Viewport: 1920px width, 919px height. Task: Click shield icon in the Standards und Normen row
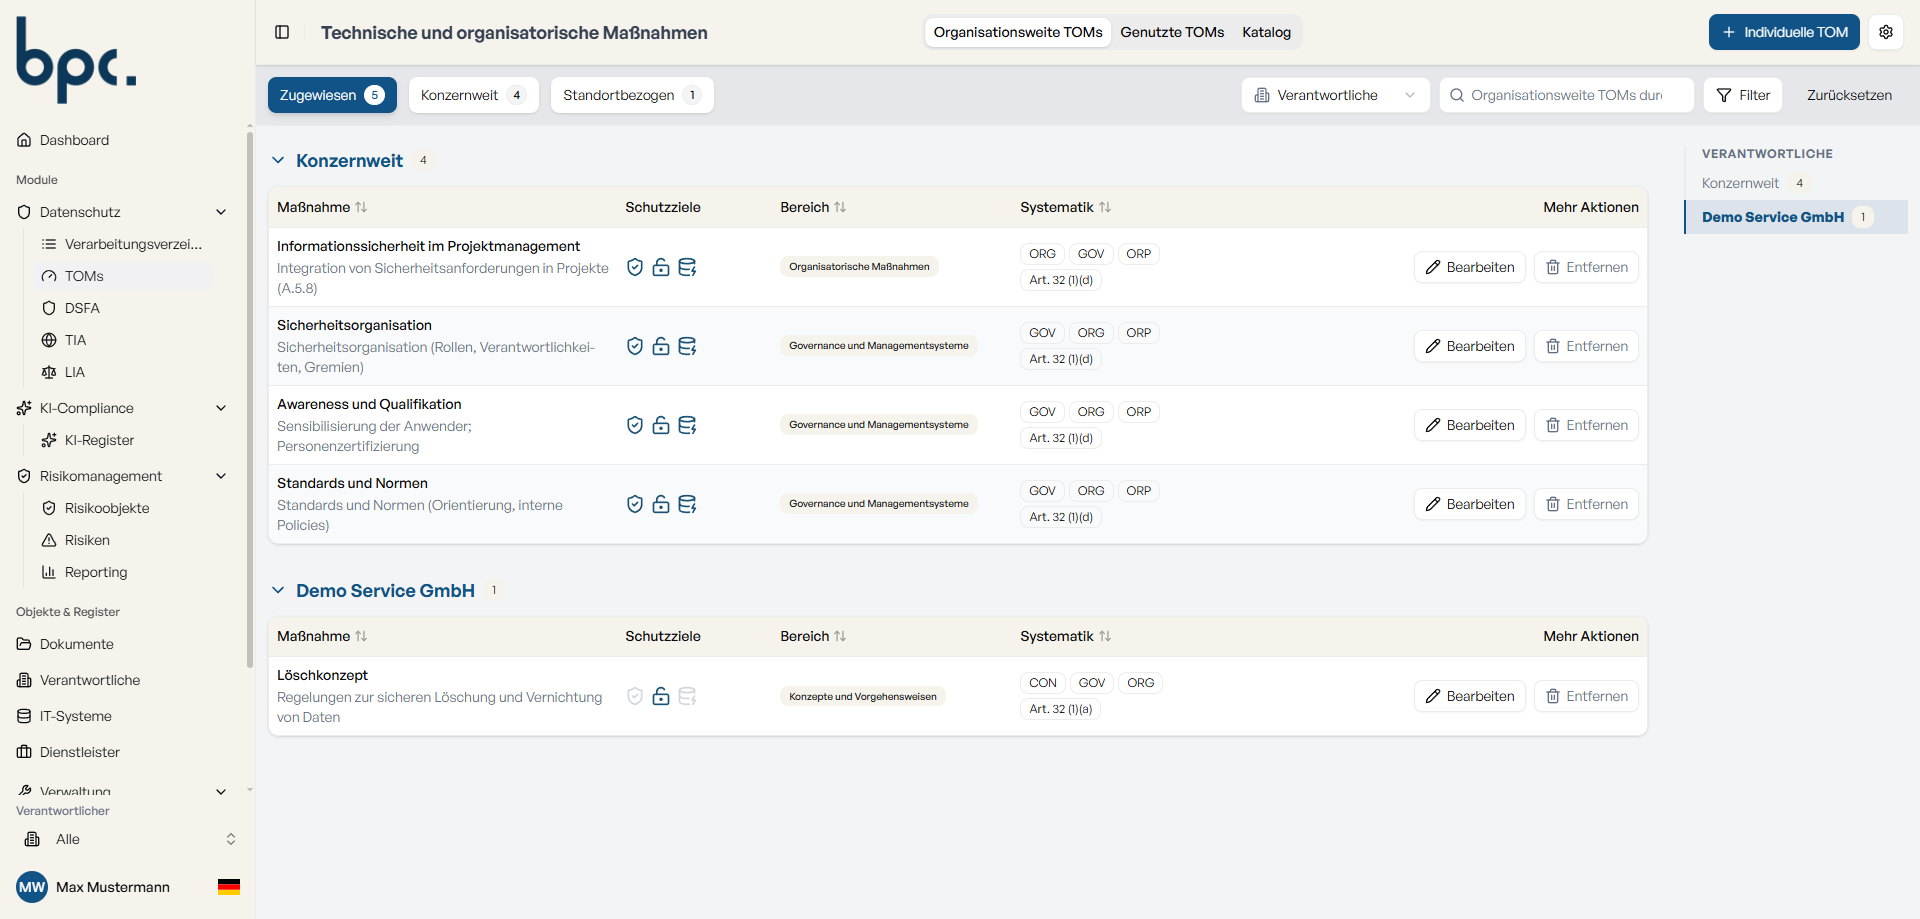tap(635, 504)
